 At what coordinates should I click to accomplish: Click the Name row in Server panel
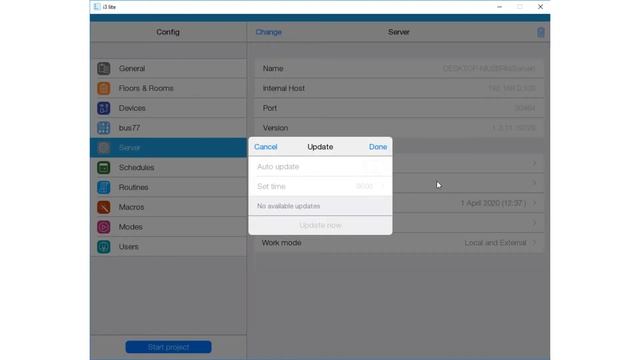pos(399,69)
